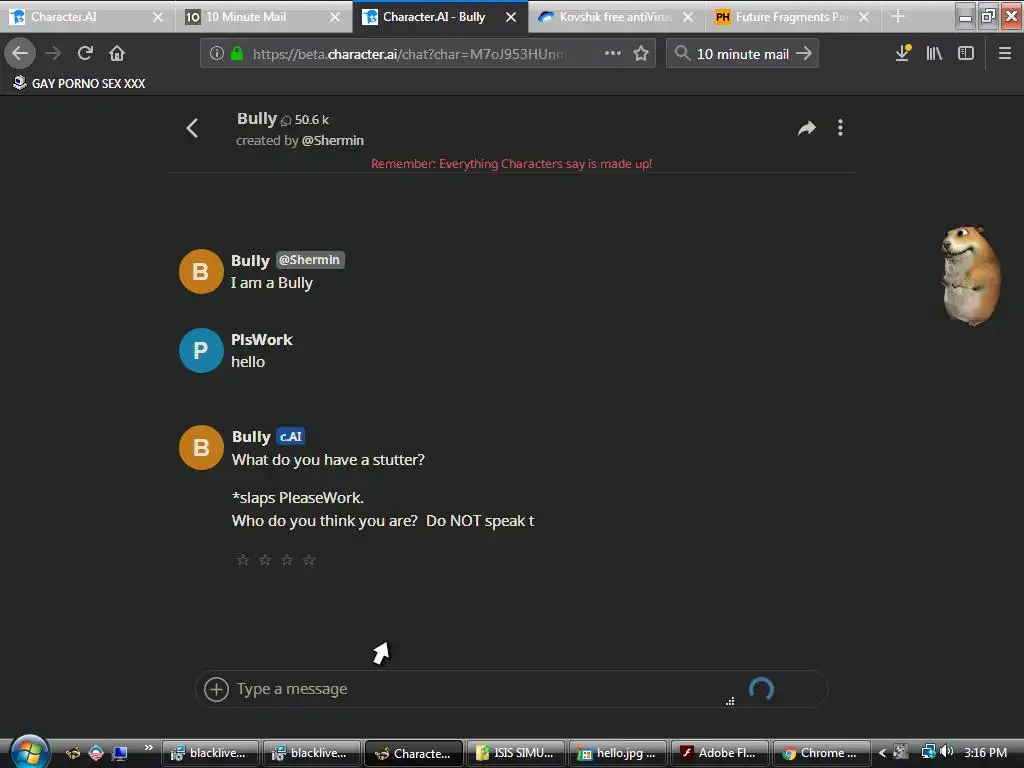The width and height of the screenshot is (1024, 768).
Task: Expand the quick launch overflow chevron
Action: click(x=148, y=747)
